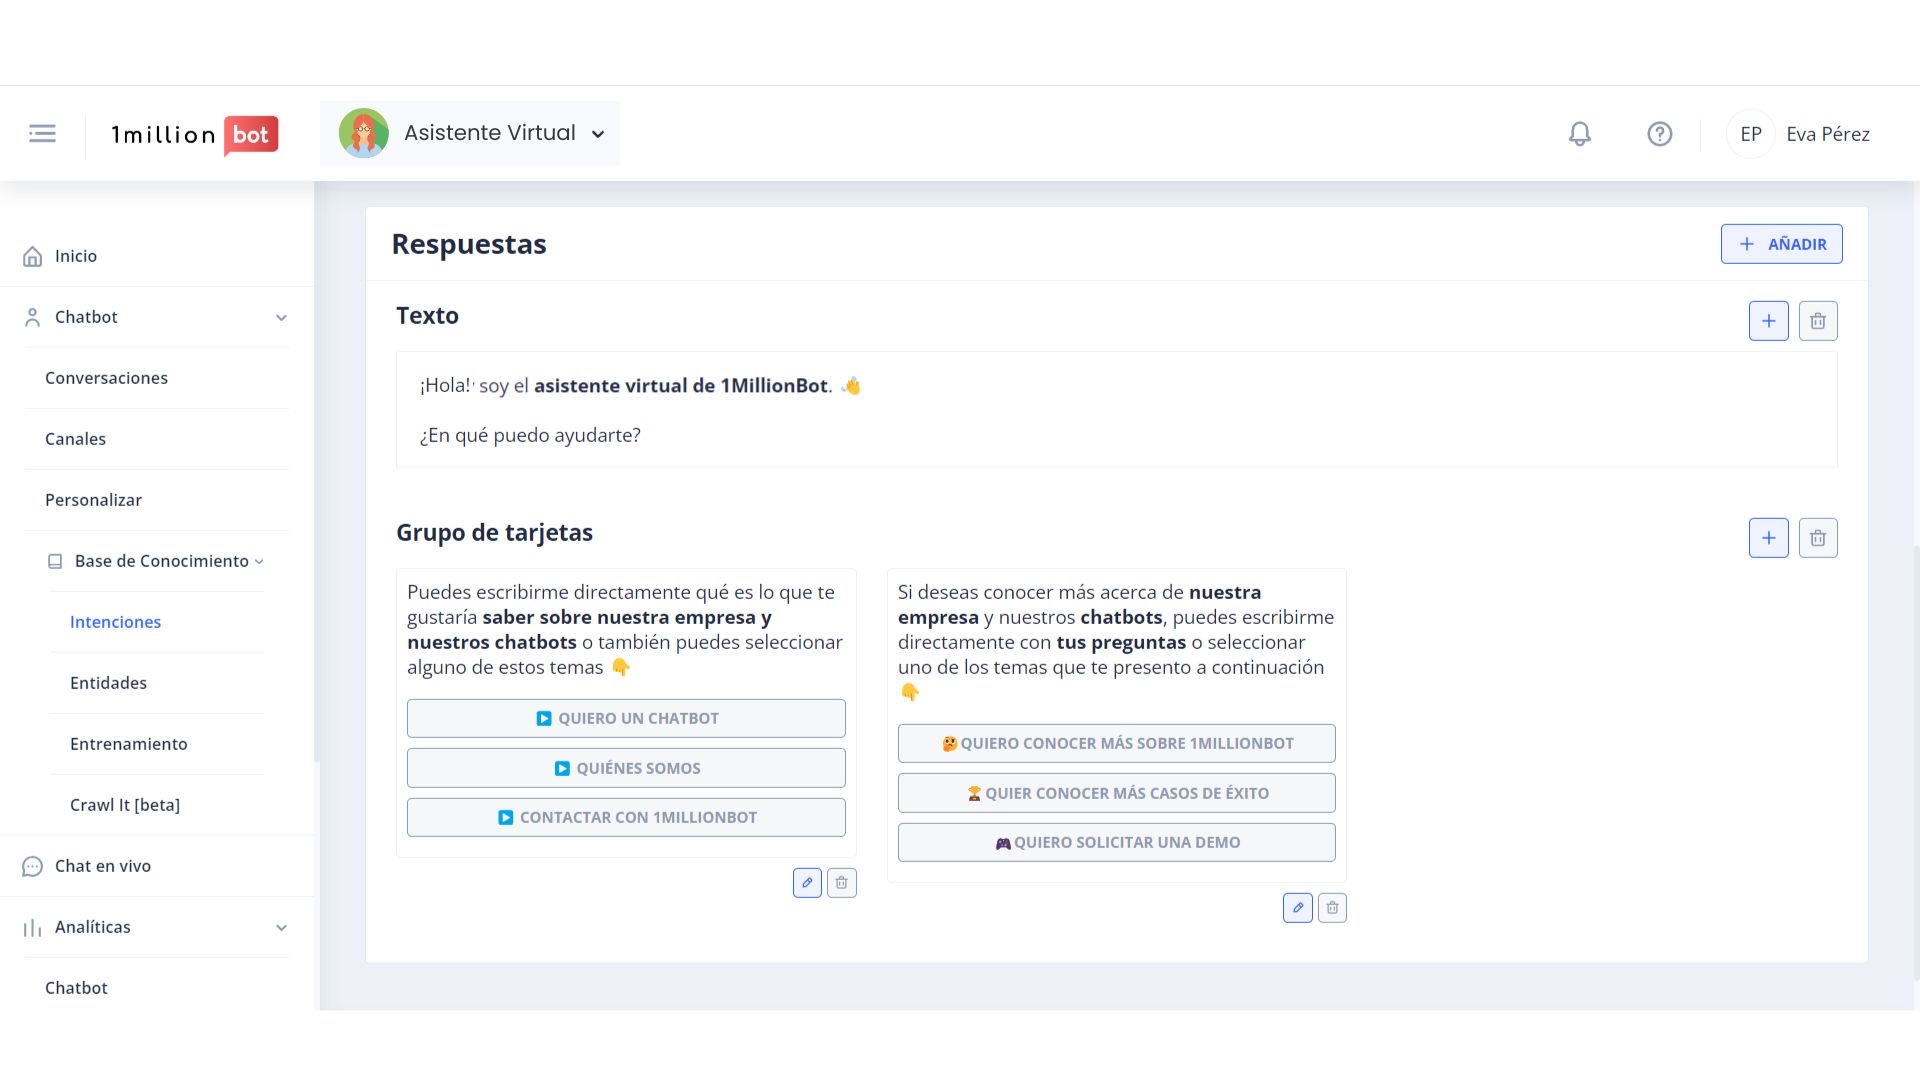Click the AÑADIR button

coord(1781,244)
